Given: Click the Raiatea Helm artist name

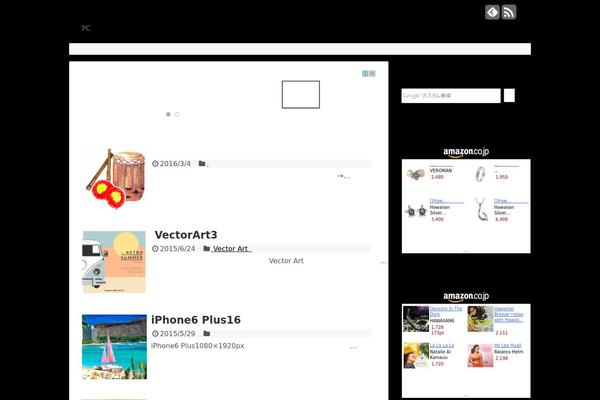Looking at the screenshot, I should (x=508, y=352).
